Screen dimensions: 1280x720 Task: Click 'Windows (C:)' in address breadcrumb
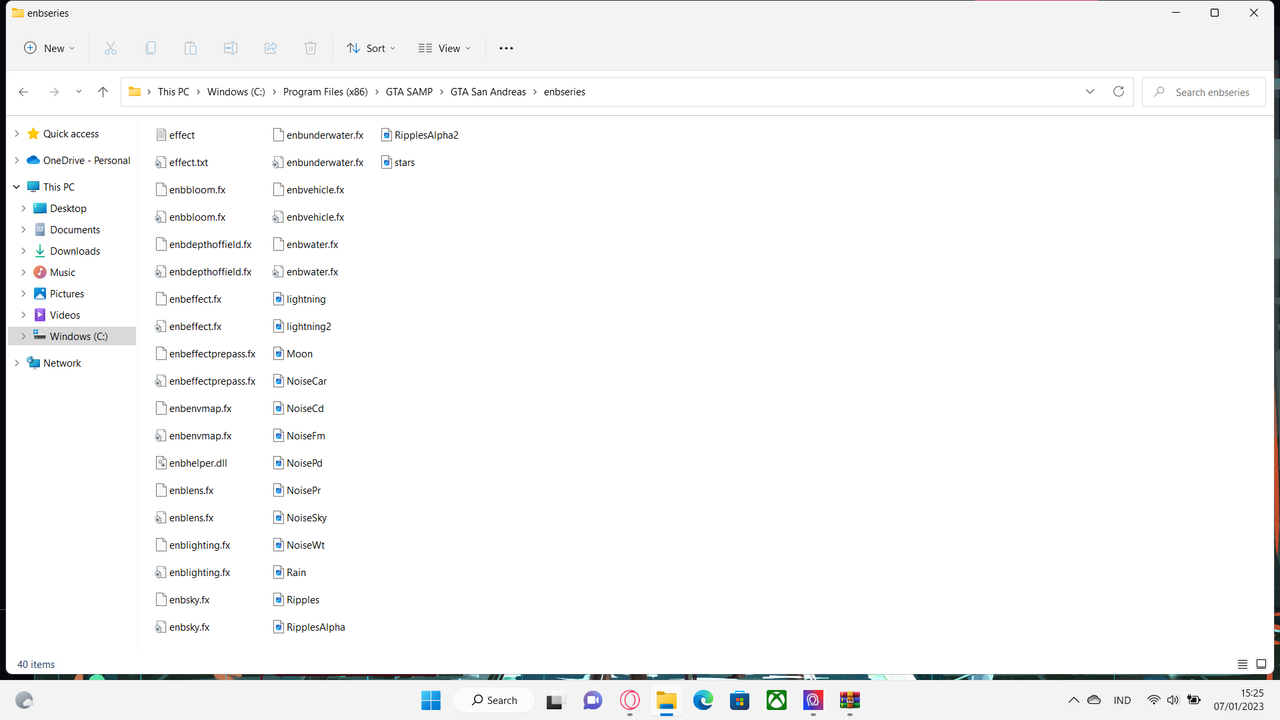[236, 92]
